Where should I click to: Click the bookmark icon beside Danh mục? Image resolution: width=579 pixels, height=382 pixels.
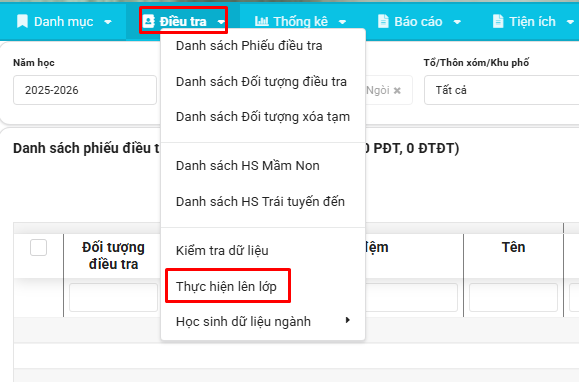pos(23,21)
